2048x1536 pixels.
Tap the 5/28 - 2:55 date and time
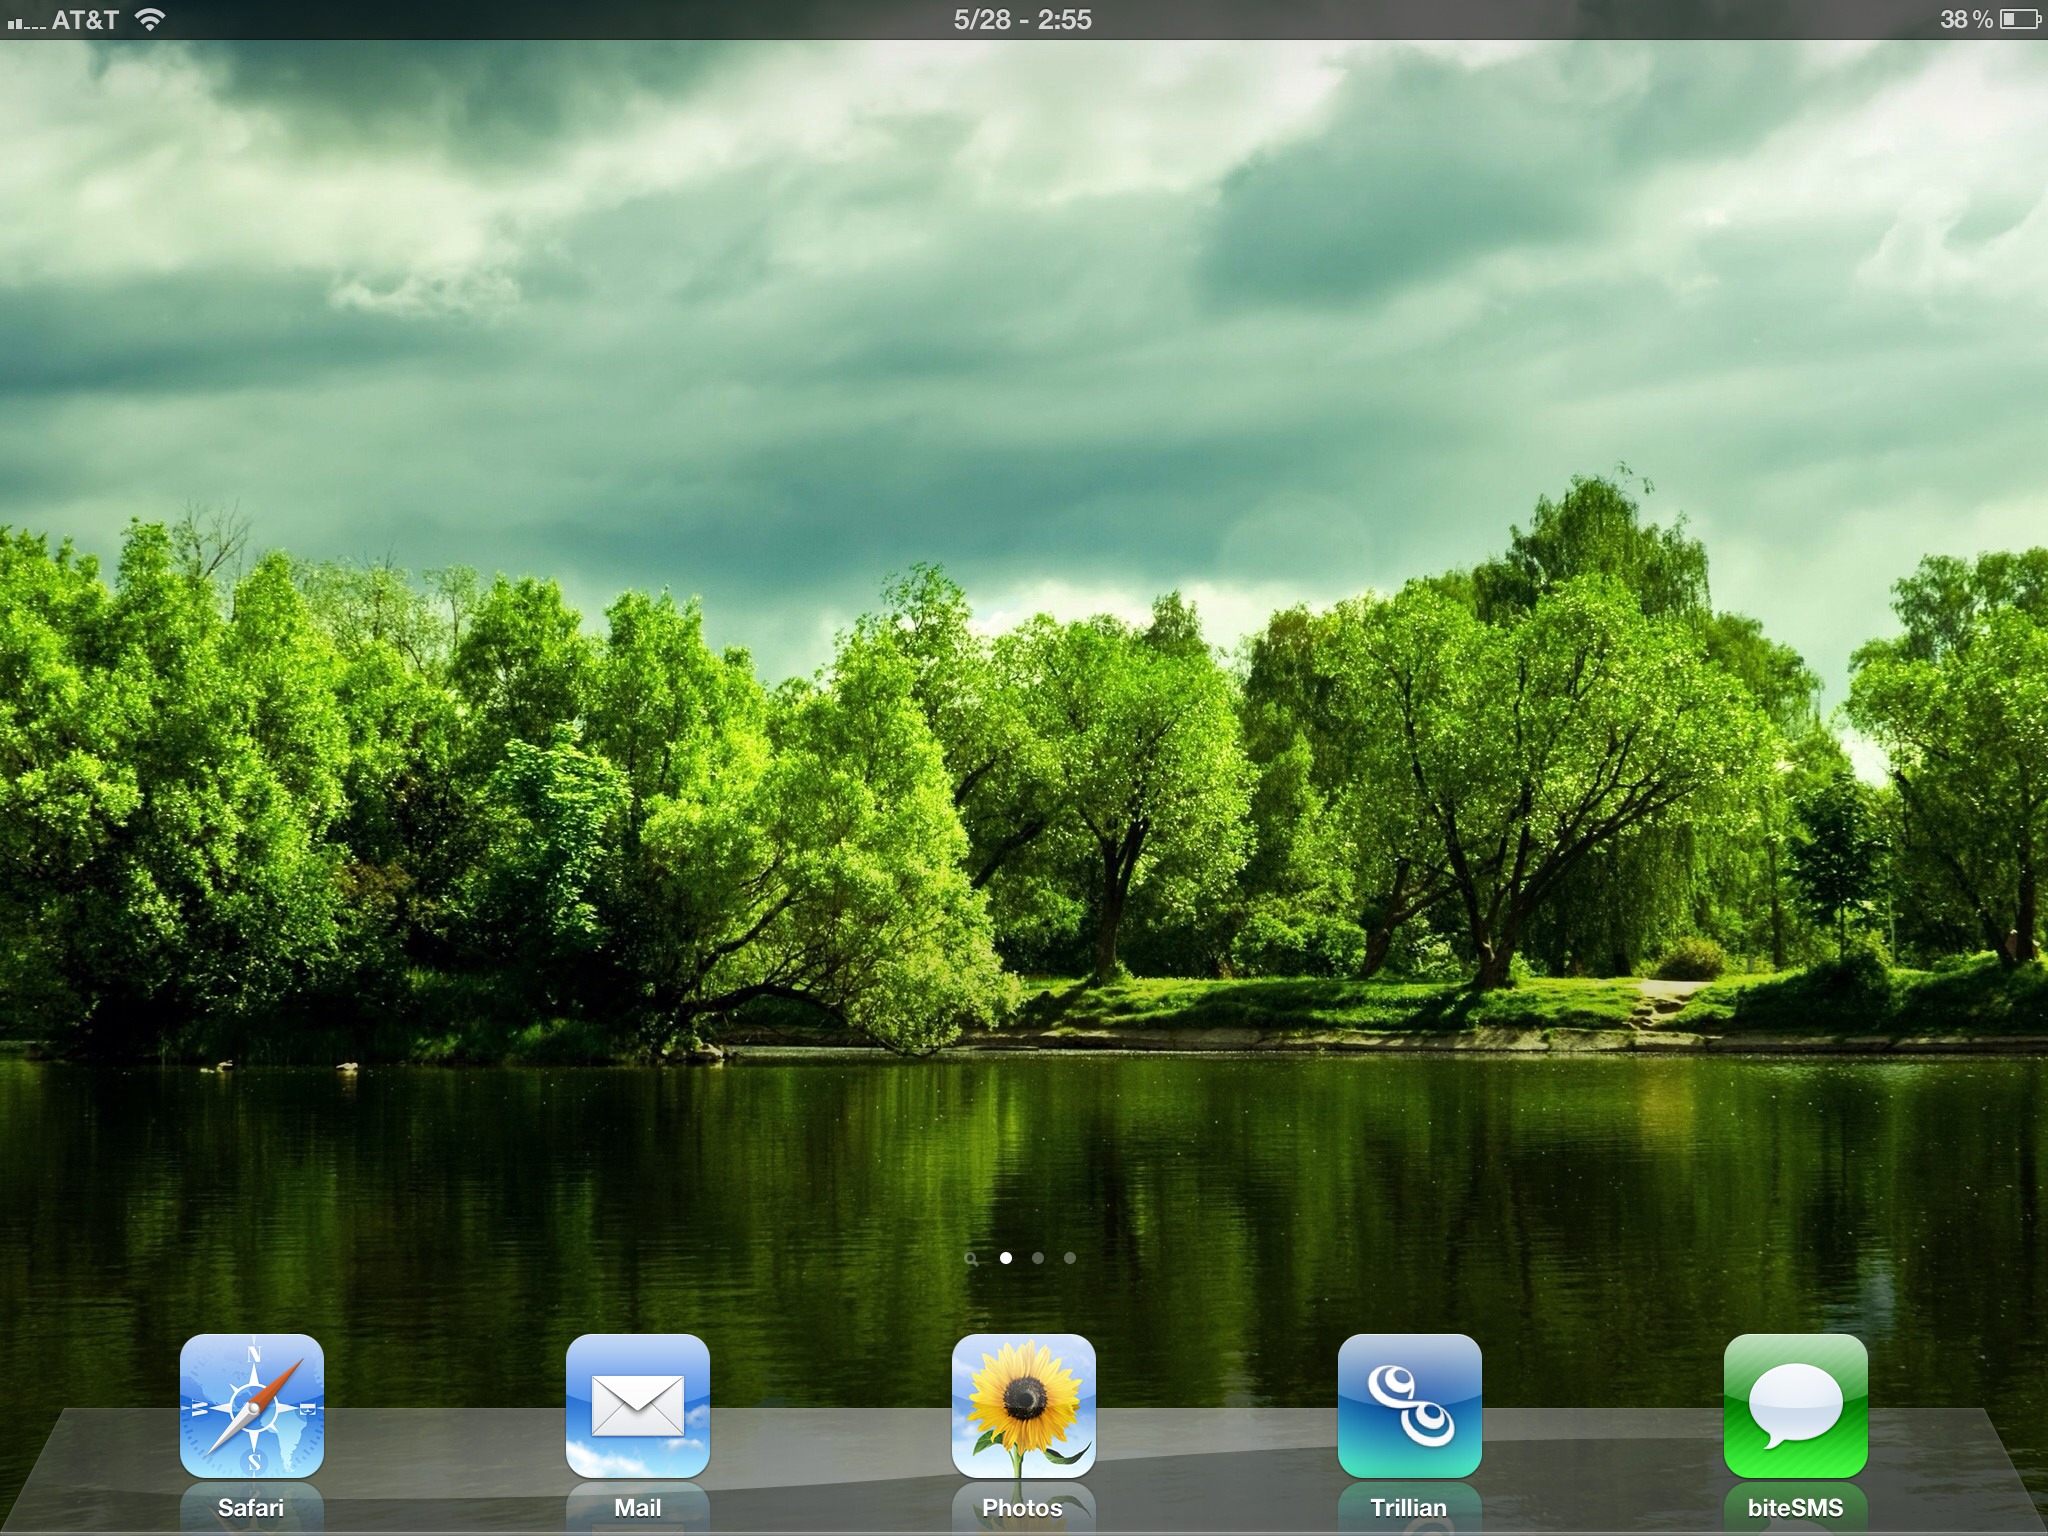pos(1022,20)
